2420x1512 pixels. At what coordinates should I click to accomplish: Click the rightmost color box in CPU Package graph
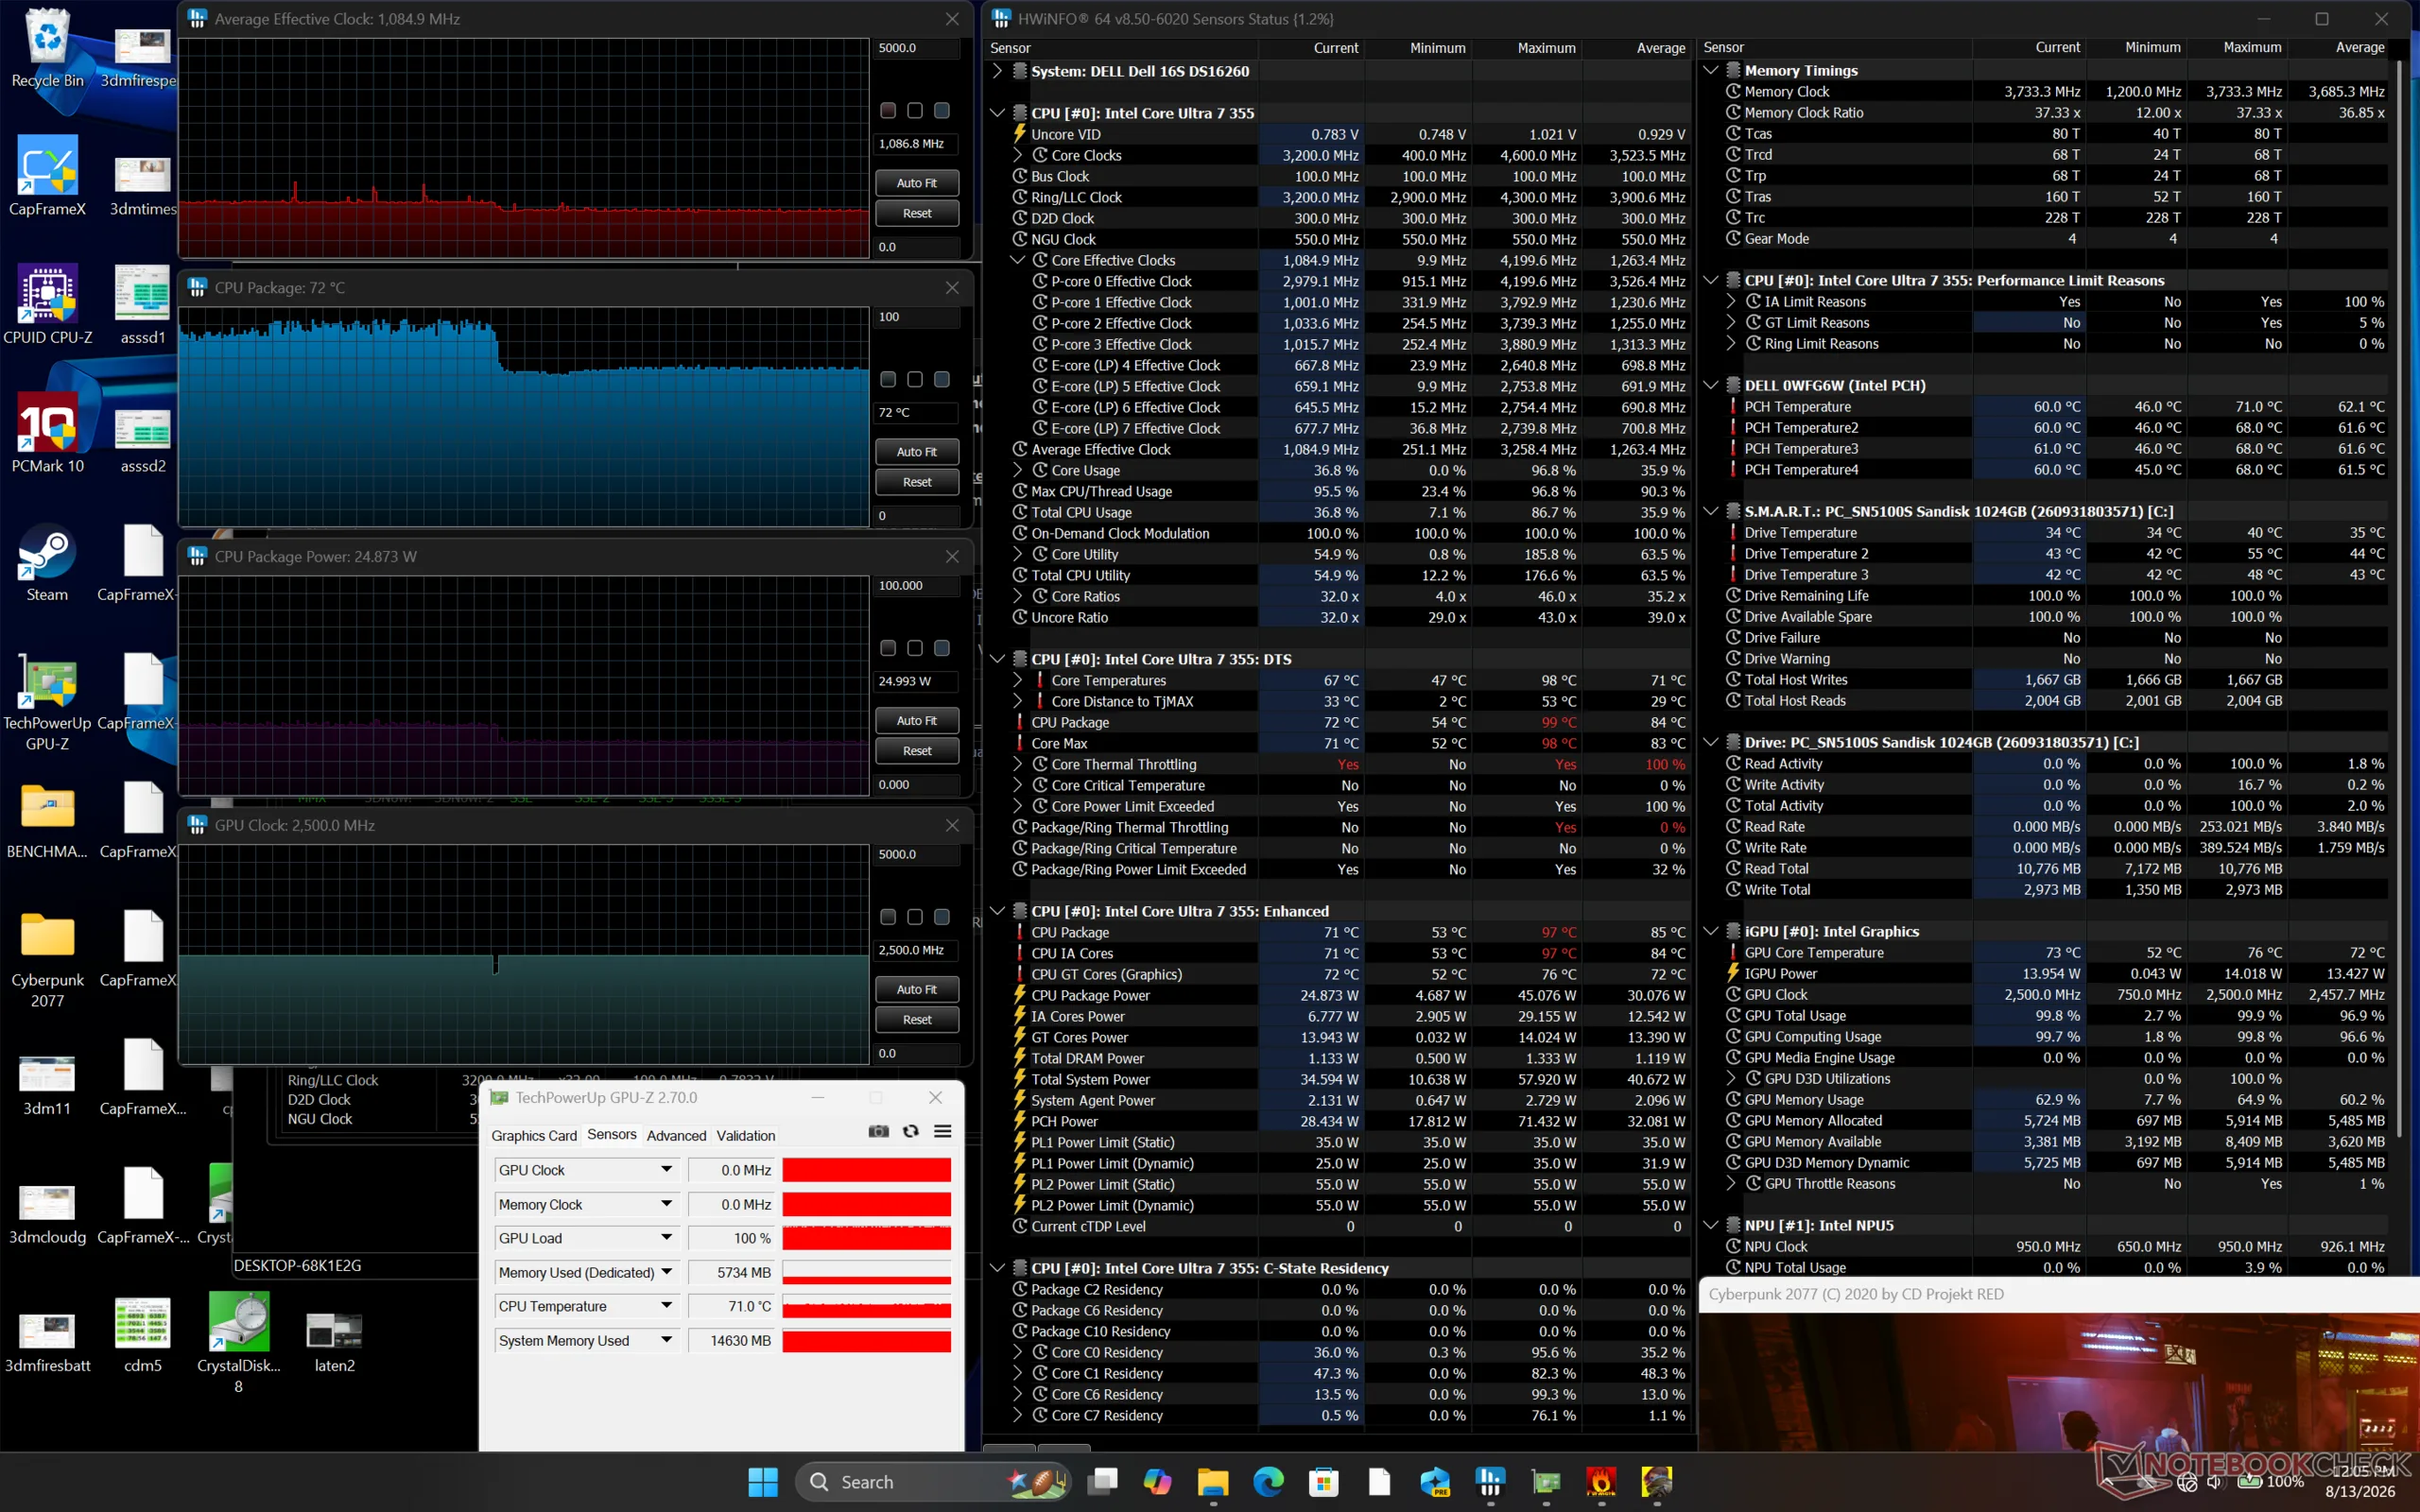pyautogui.click(x=942, y=379)
